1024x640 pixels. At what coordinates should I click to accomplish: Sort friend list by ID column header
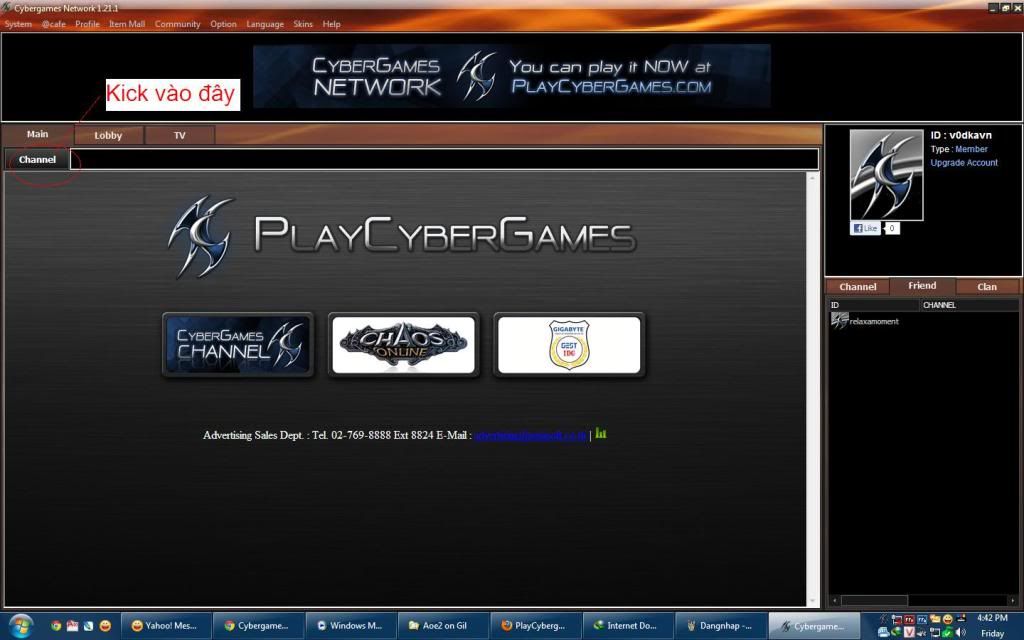pos(873,305)
